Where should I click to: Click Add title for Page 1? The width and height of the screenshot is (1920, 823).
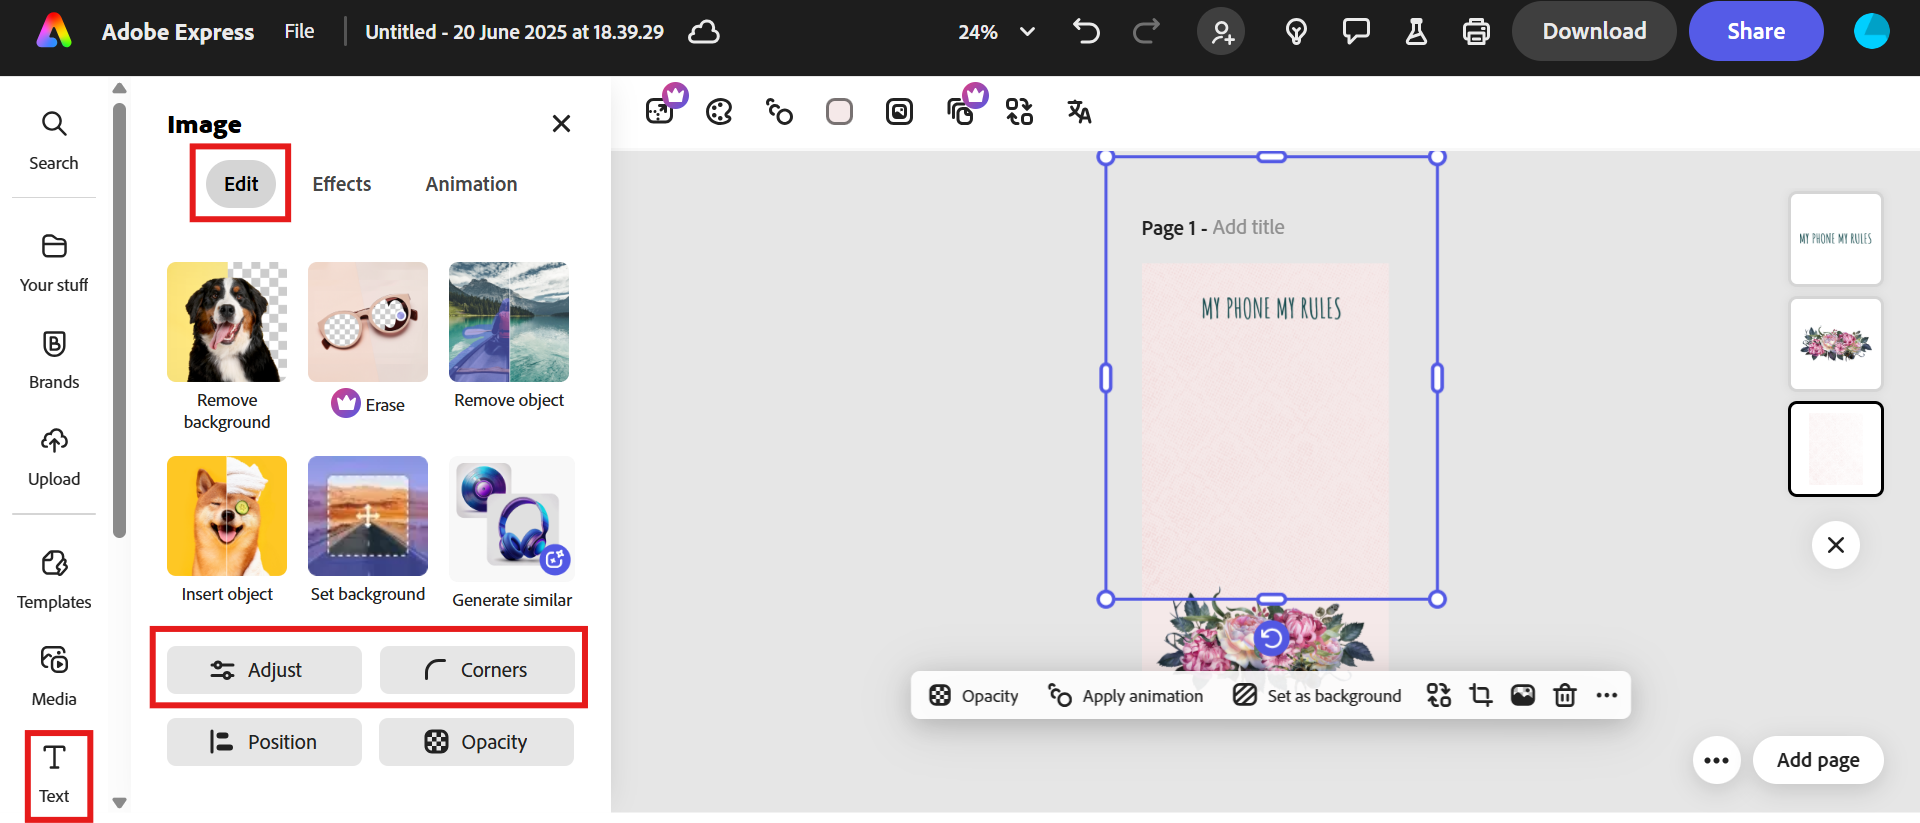click(1248, 227)
